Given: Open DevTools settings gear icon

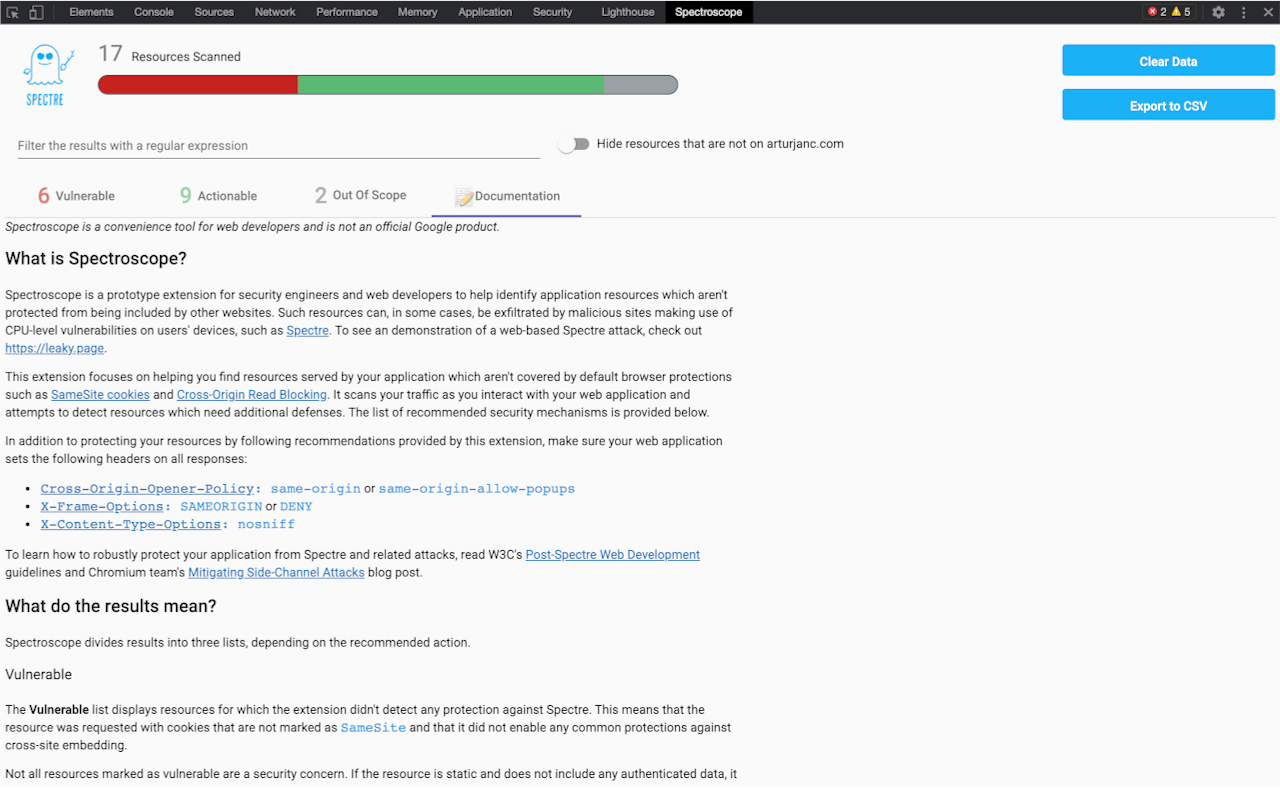Looking at the screenshot, I should click(x=1218, y=12).
